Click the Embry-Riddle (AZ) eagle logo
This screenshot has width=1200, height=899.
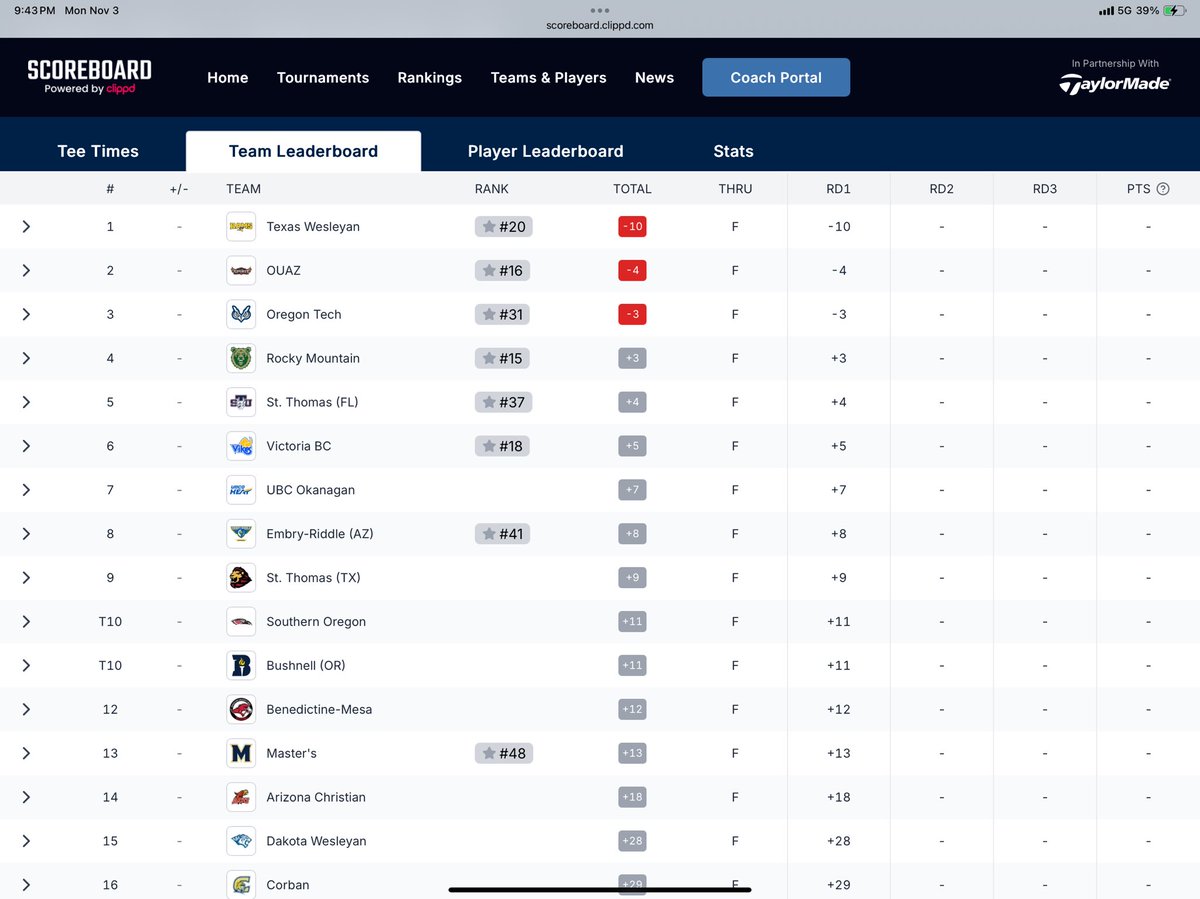click(241, 534)
